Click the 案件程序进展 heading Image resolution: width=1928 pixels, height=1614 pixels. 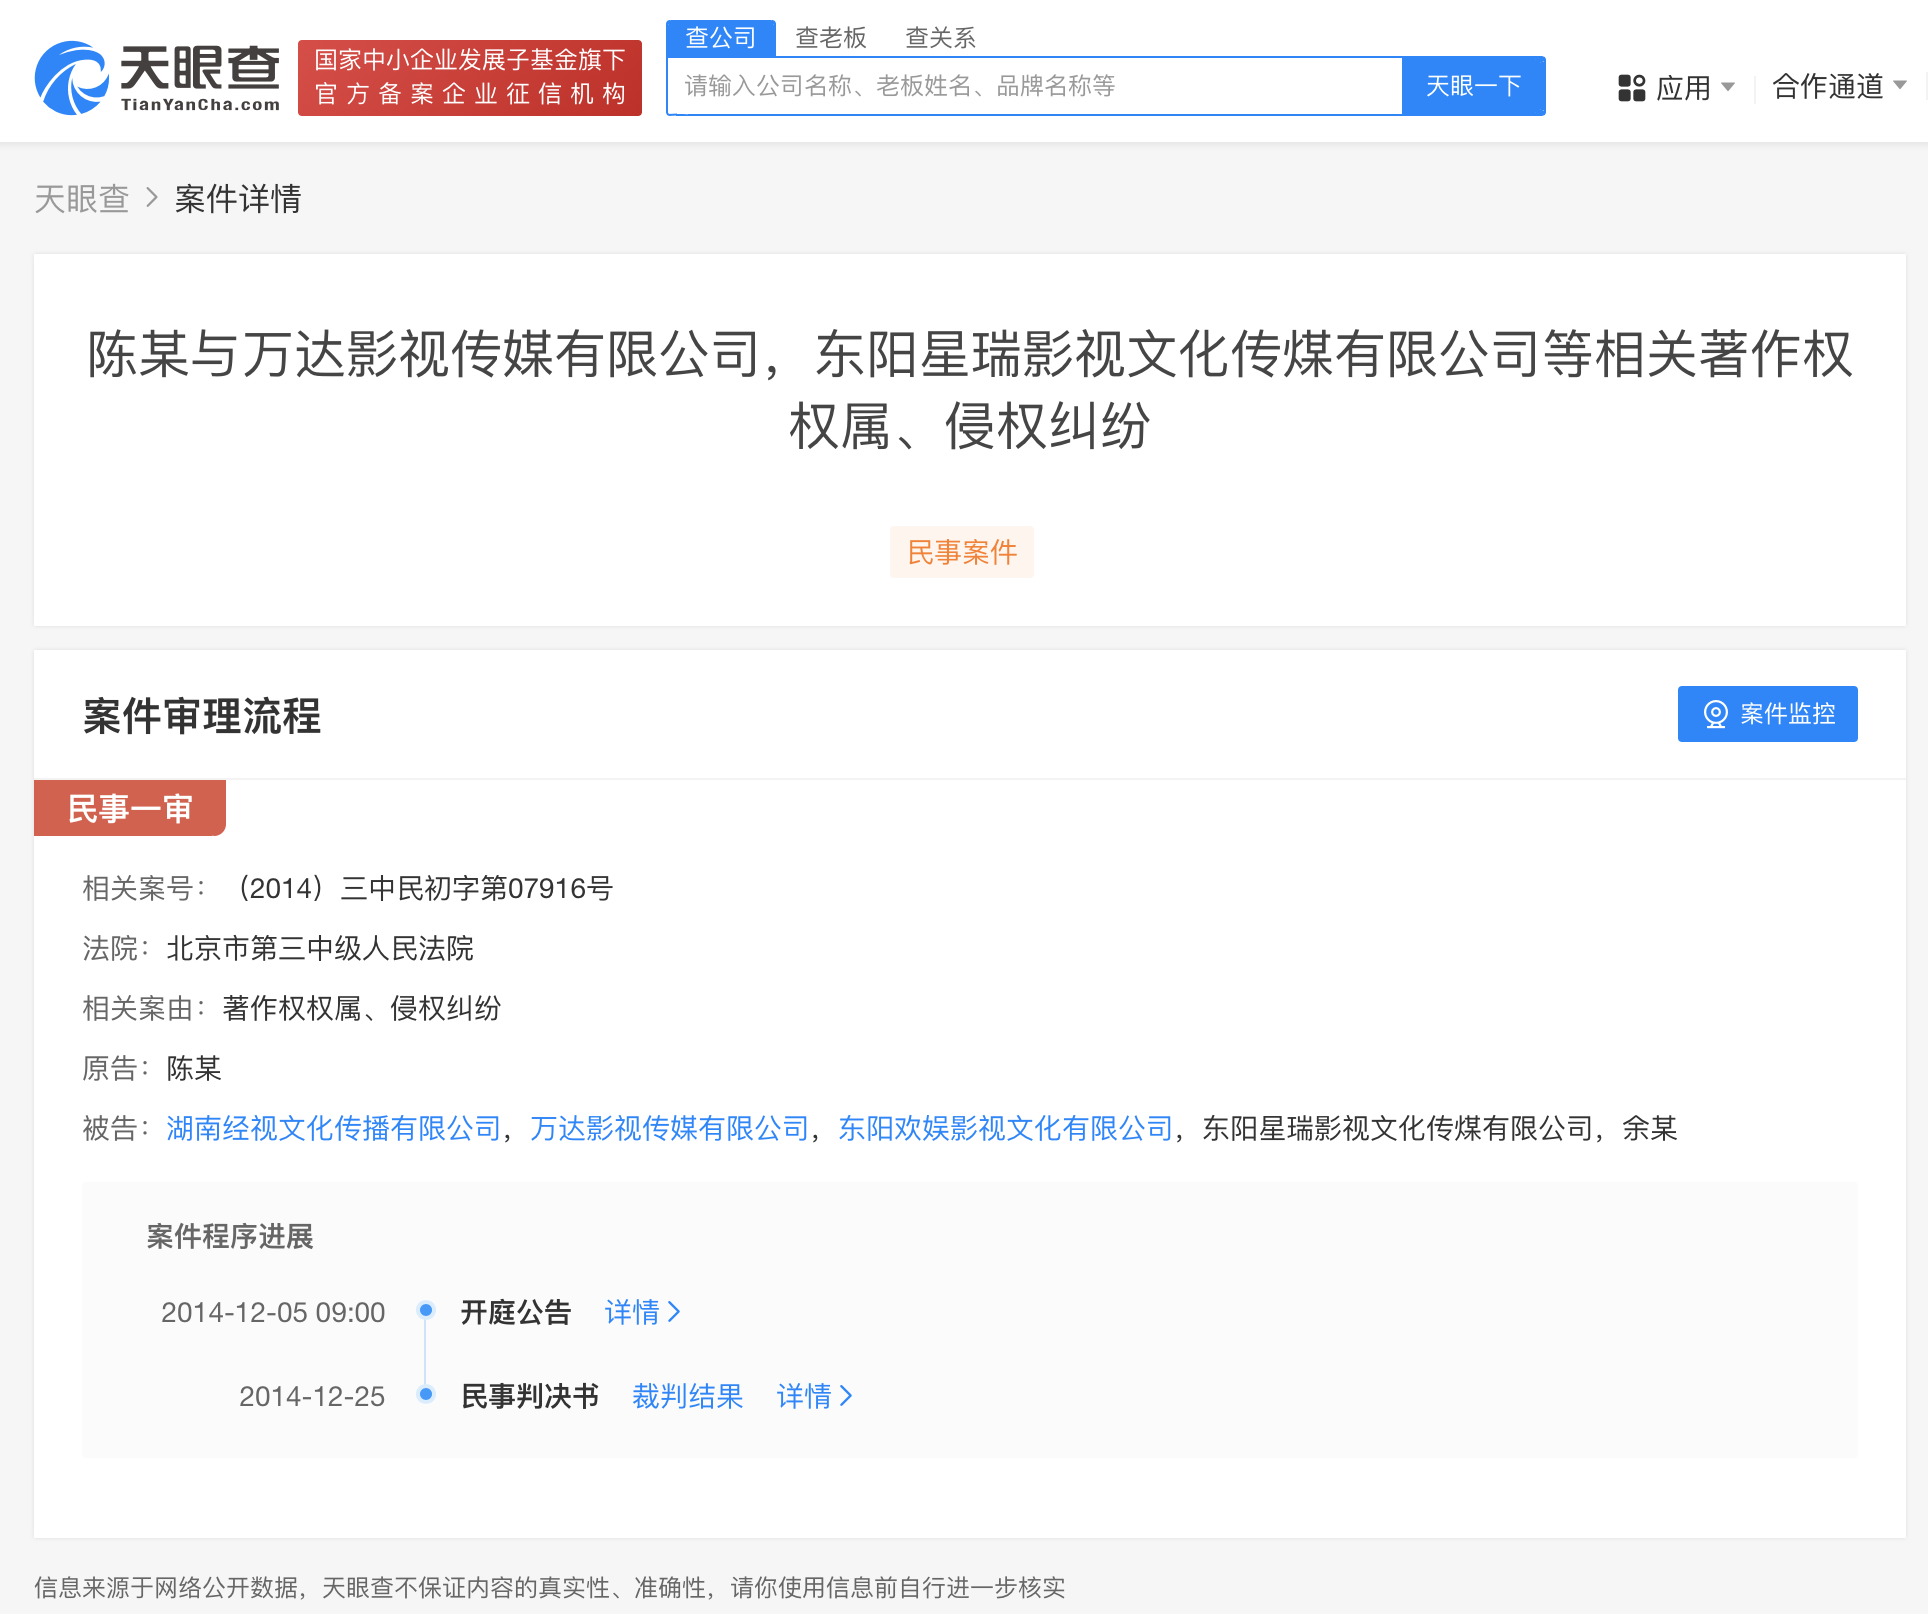(x=230, y=1236)
